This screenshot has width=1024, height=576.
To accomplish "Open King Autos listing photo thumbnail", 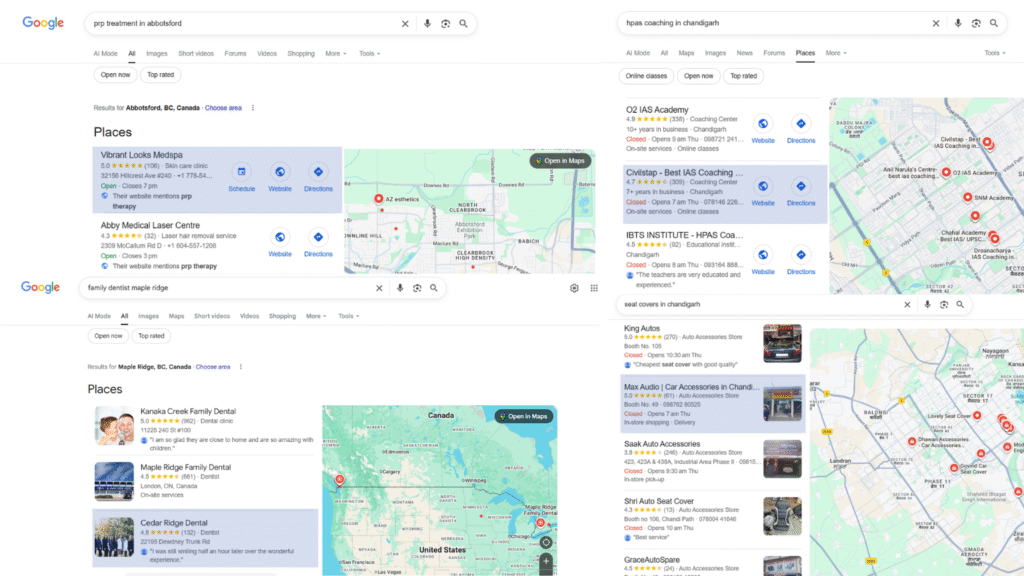I will click(x=781, y=343).
